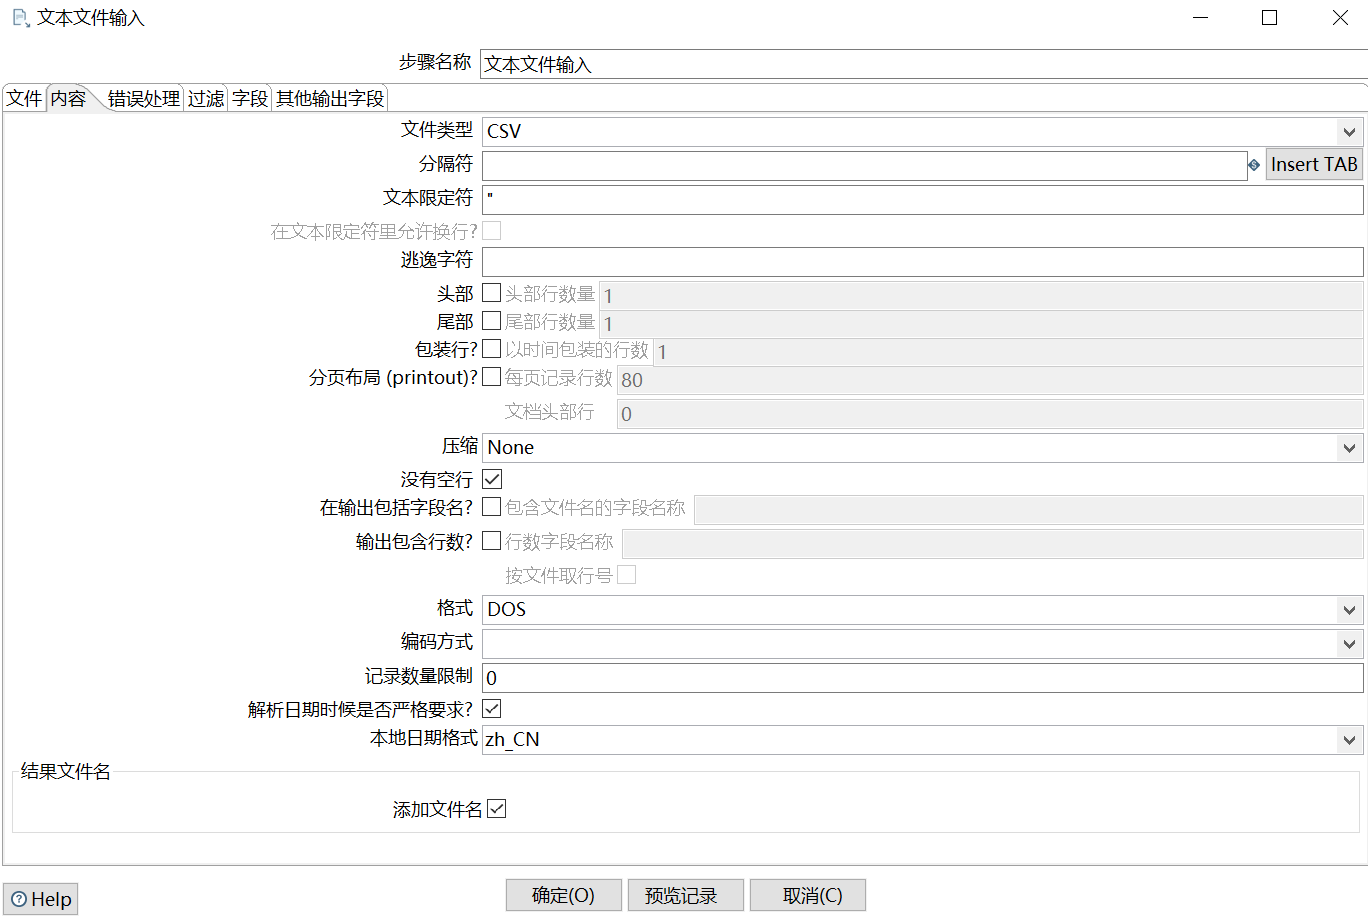Open Help with the question mark button

(40, 899)
